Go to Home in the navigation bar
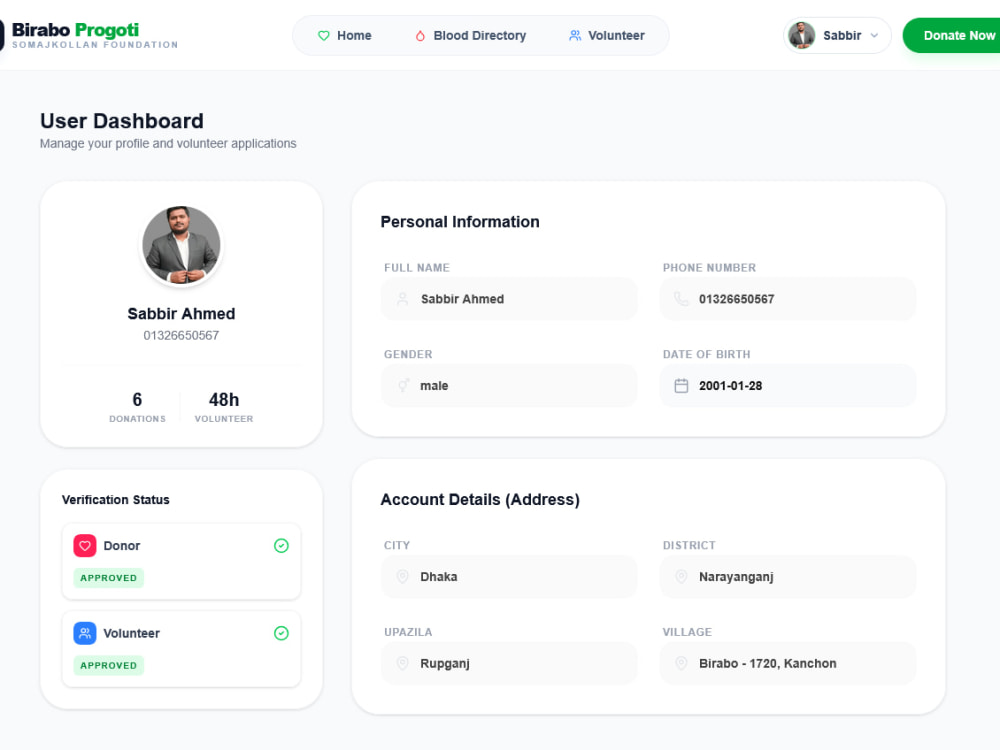This screenshot has height=750, width=1000. (x=345, y=36)
